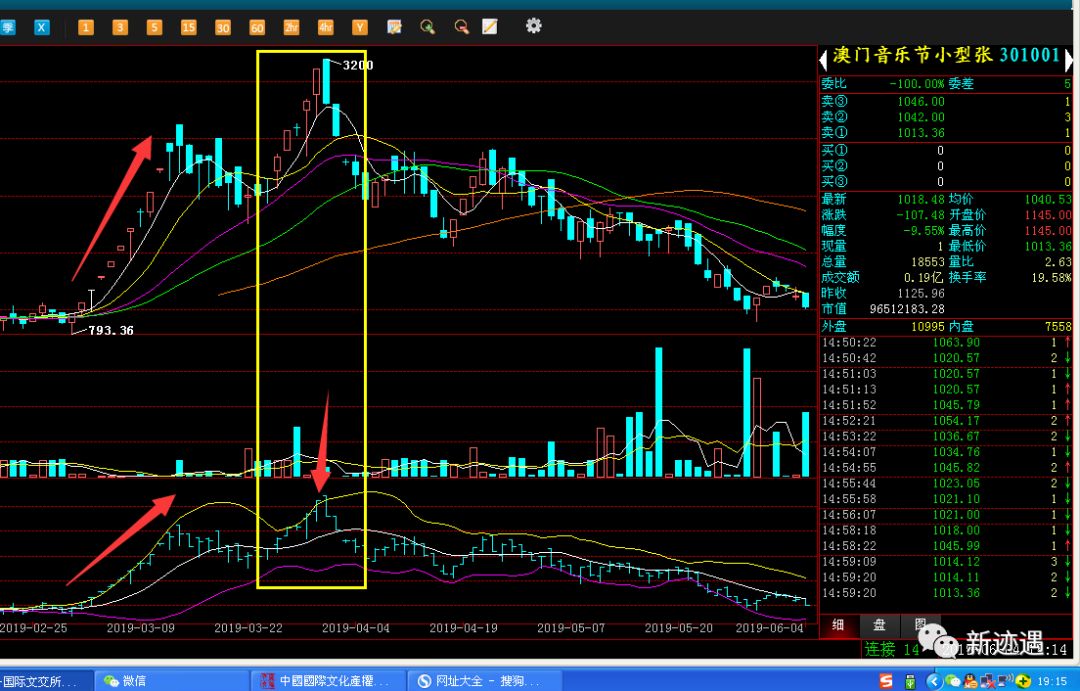Viewport: 1080px width, 691px height.
Task: Switch chart to the 2hr period
Action: click(291, 28)
